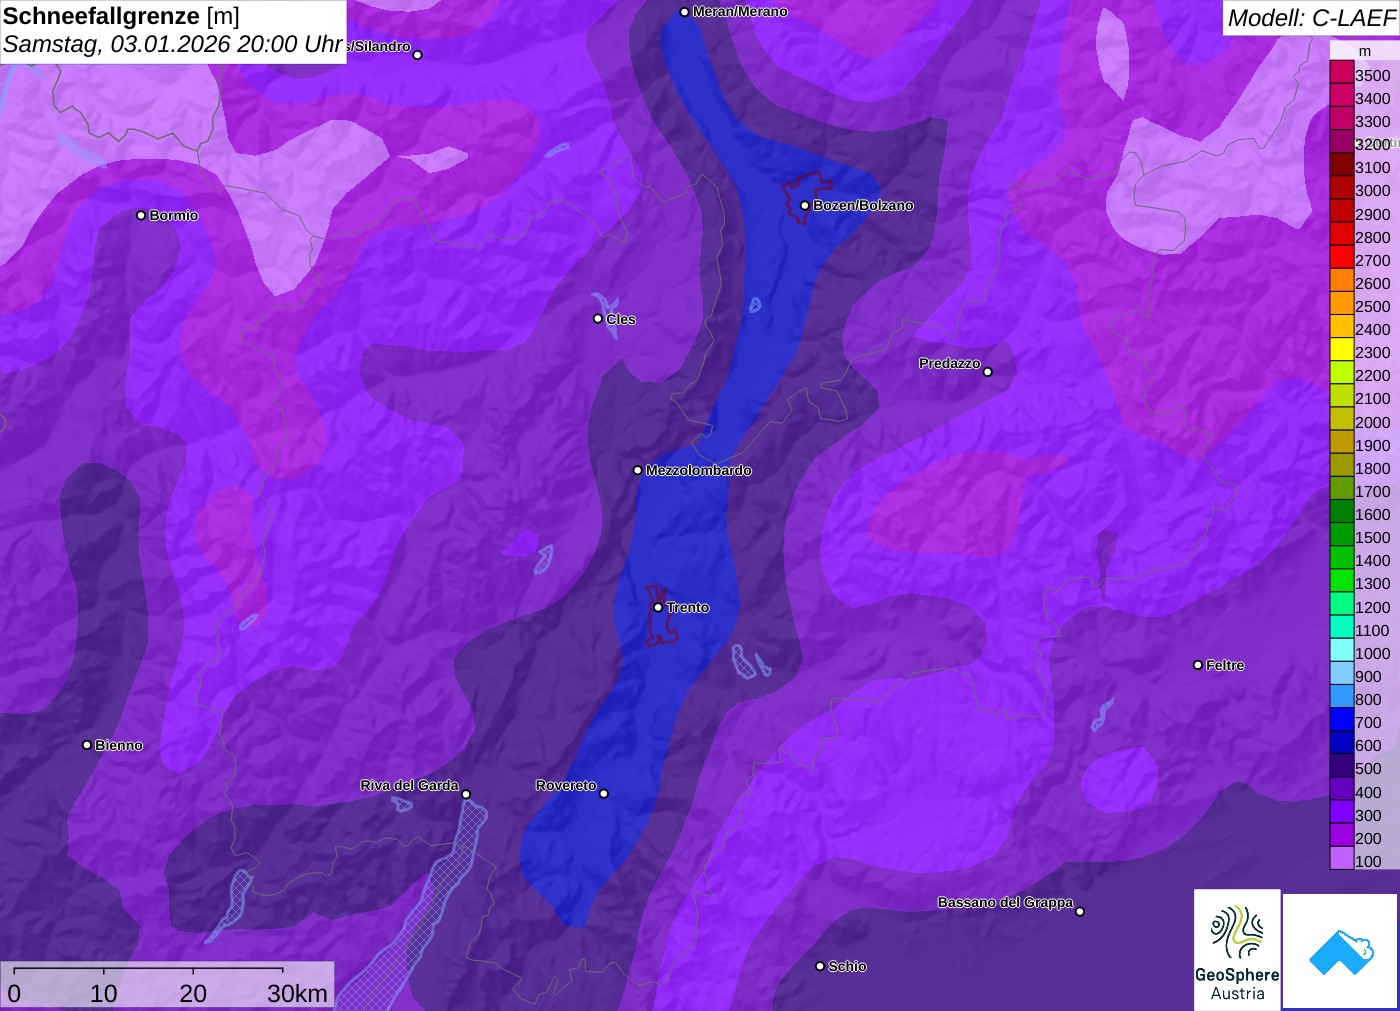Click the Riva del Garda marker dot
The height and width of the screenshot is (1011, 1400).
tap(466, 794)
